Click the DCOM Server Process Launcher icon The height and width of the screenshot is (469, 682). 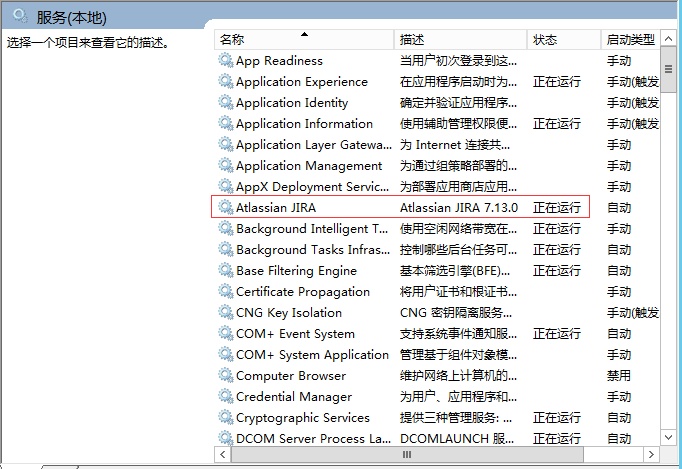click(x=226, y=438)
